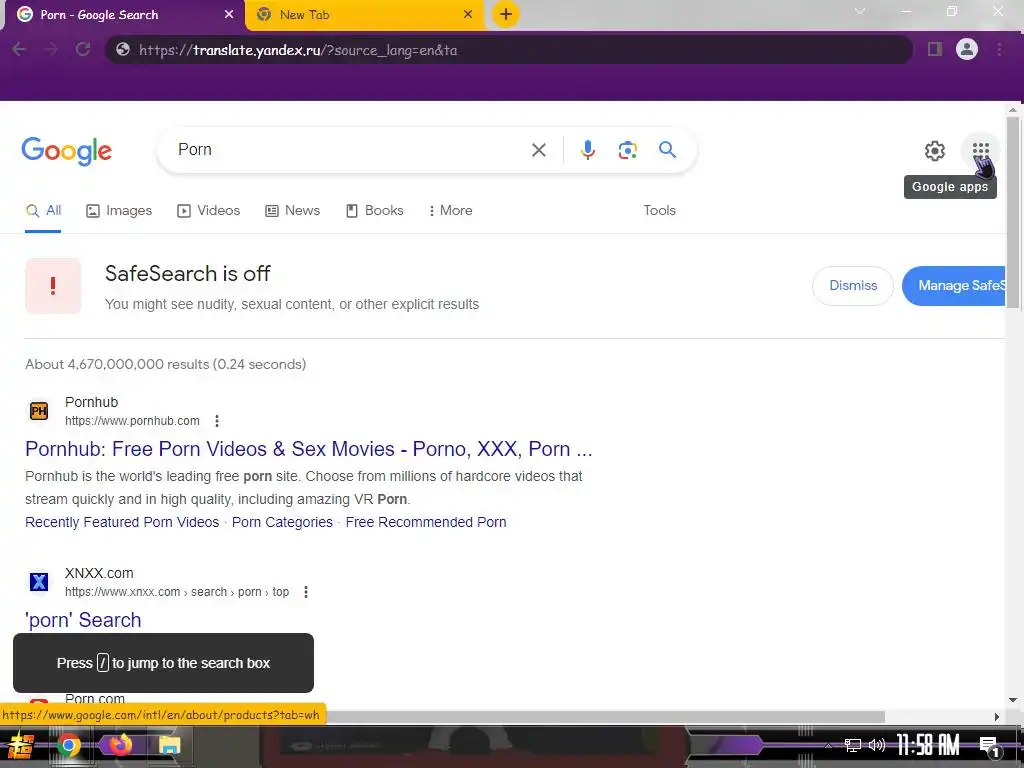Open File Explorer from taskbar
Screen dimensions: 1024x768
point(169,746)
